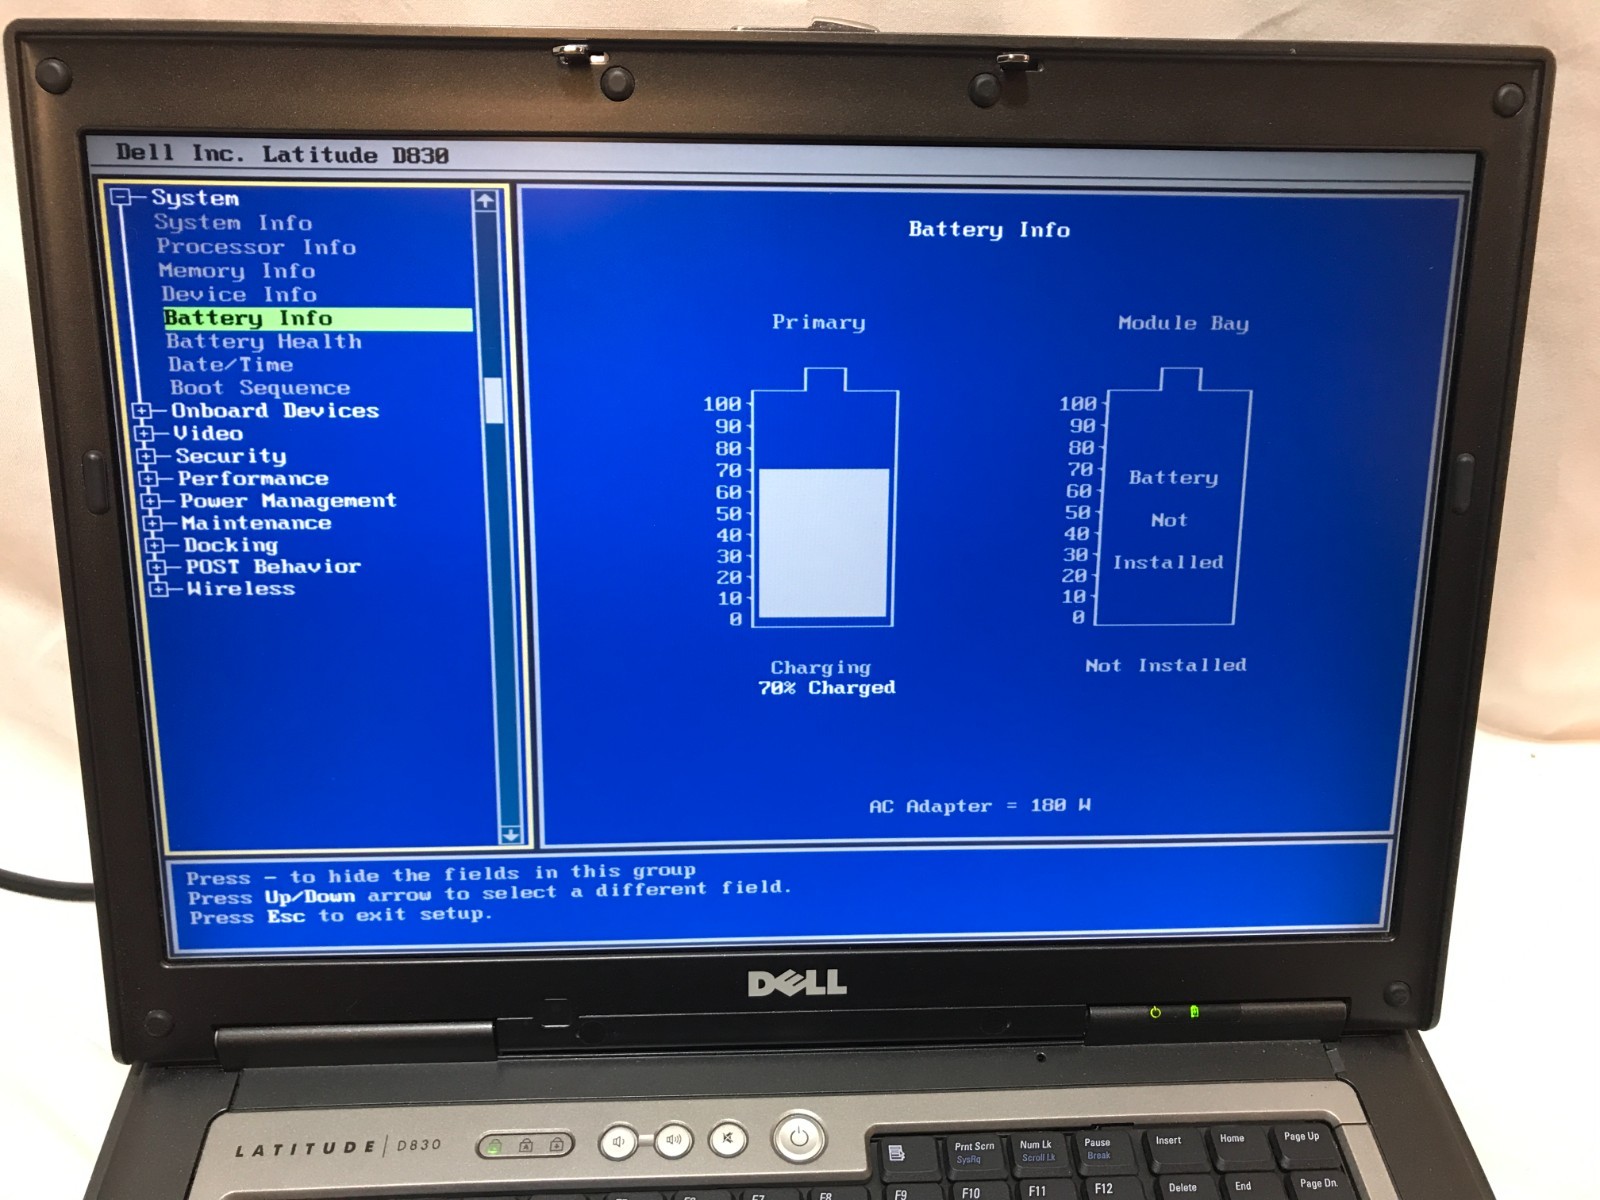1600x1200 pixels.
Task: Select System Info in tree
Action: pos(233,223)
